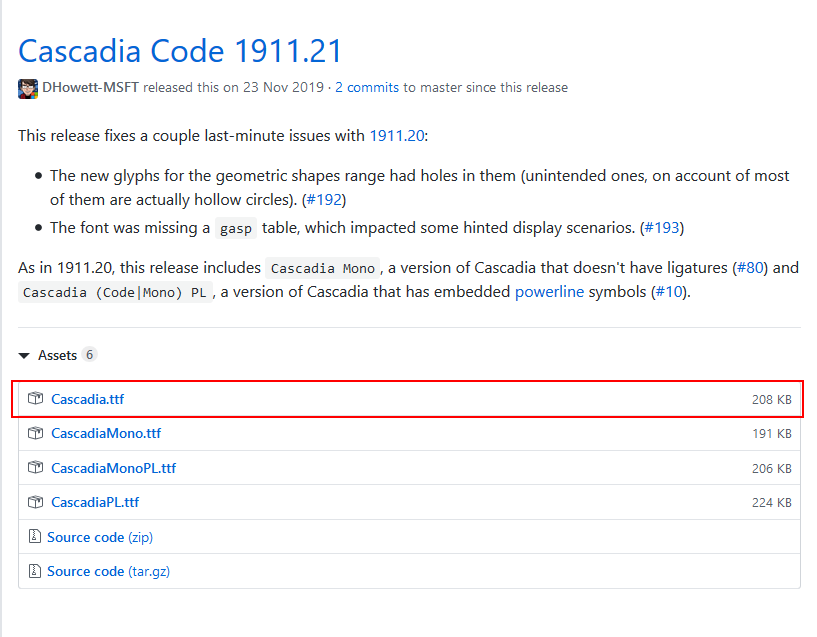Download the CascadiaMonoPL.ttf font file
The image size is (817, 637).
pos(114,467)
